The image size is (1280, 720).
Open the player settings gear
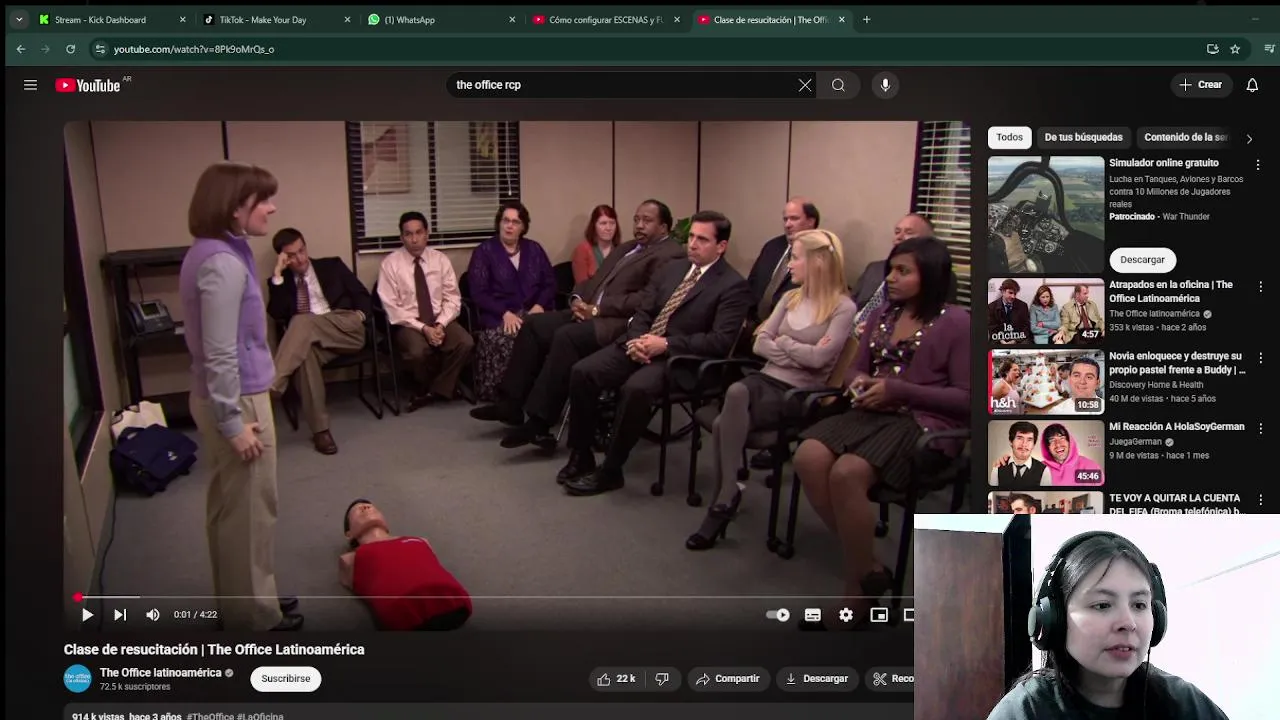click(846, 615)
